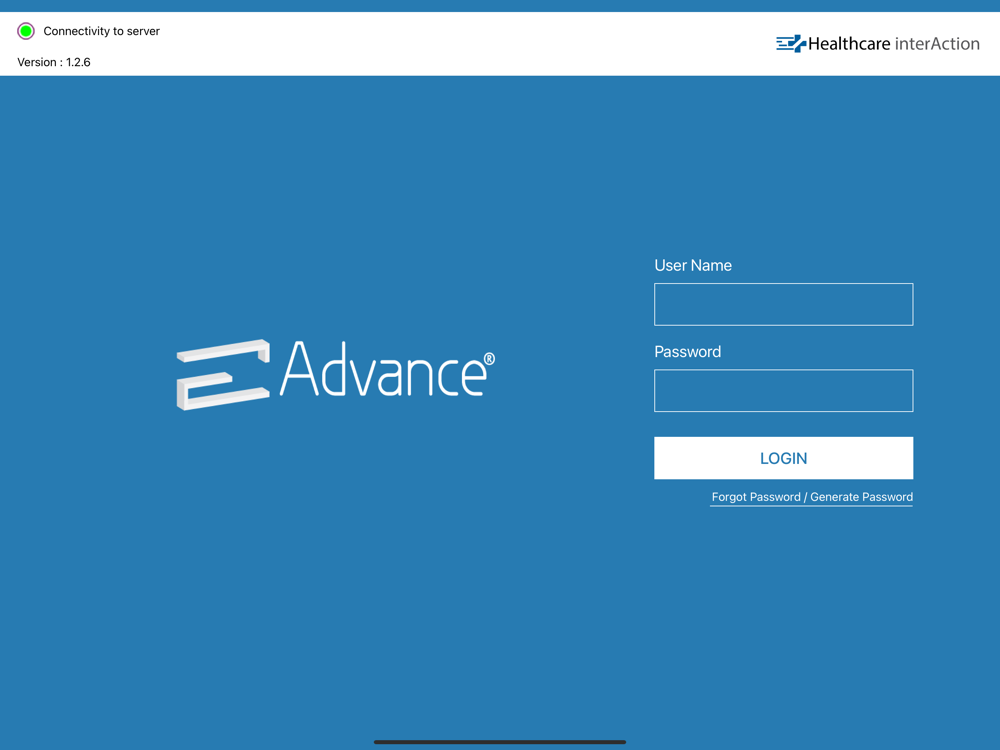The width and height of the screenshot is (1000, 750).
Task: Click the 'Version : 1.2.6' text
Action: (x=54, y=62)
